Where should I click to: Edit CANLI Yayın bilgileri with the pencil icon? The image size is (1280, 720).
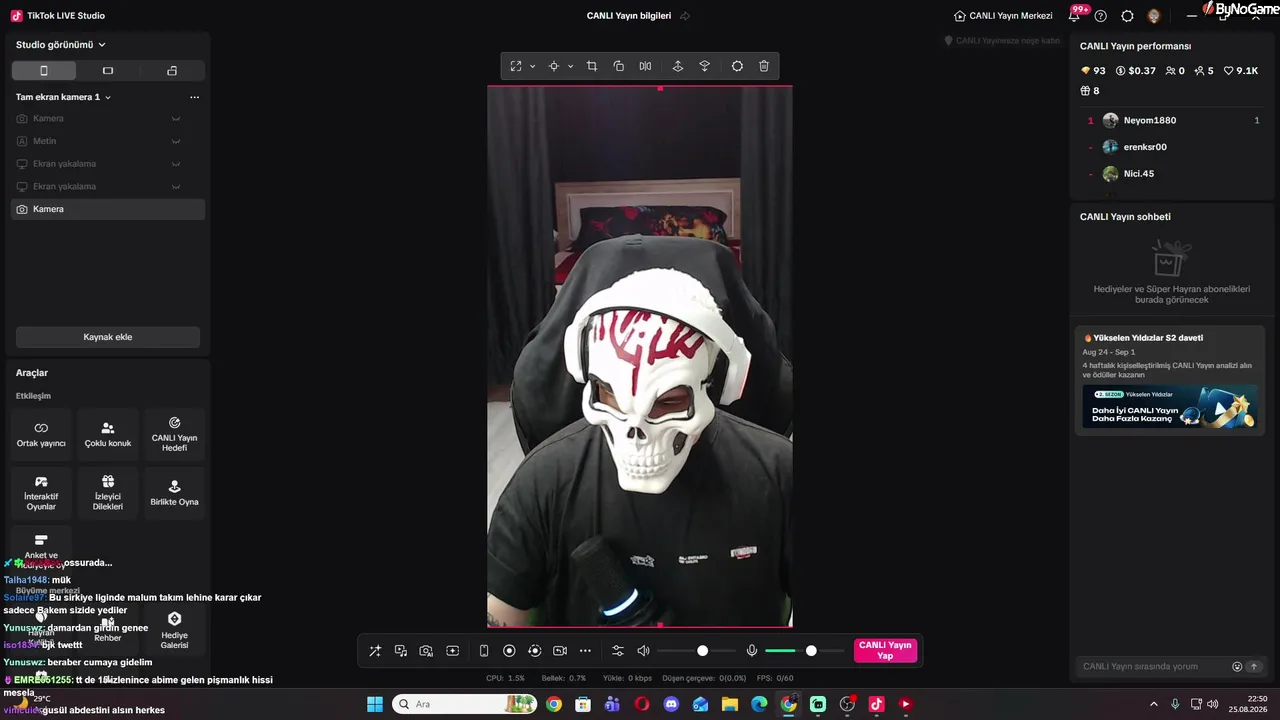click(x=685, y=16)
